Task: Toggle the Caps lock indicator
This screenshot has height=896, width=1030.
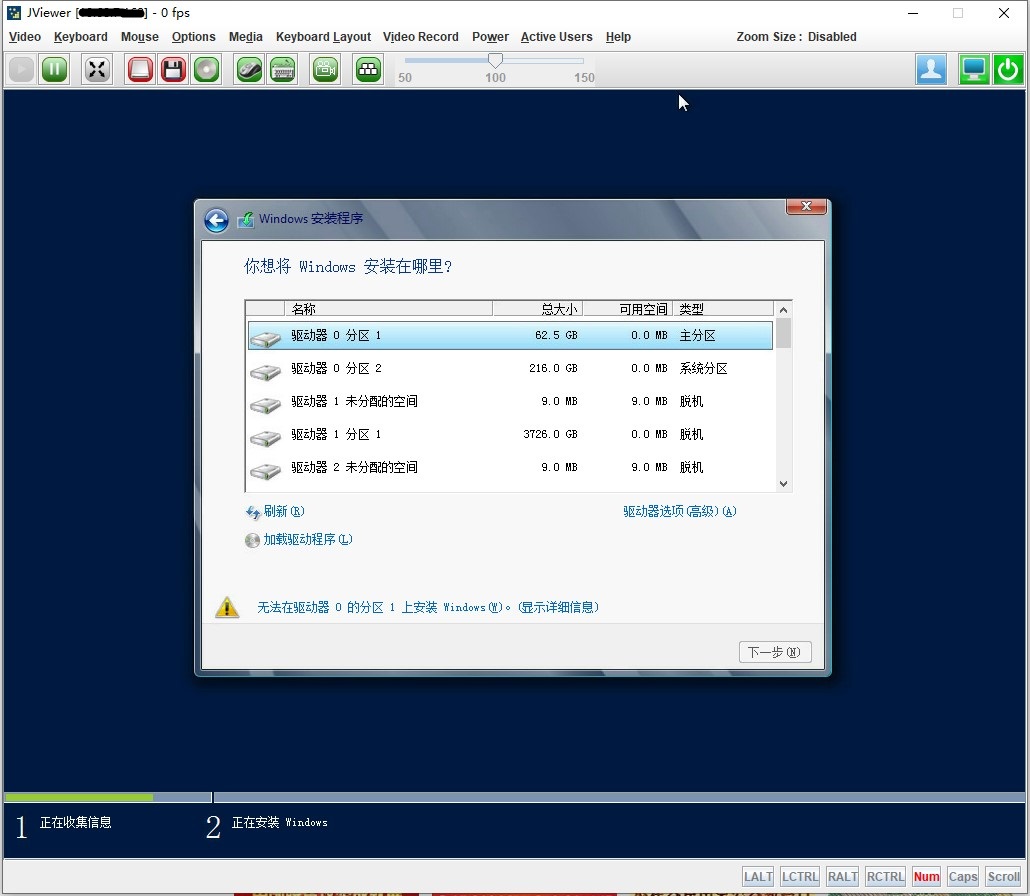Action: tap(963, 877)
